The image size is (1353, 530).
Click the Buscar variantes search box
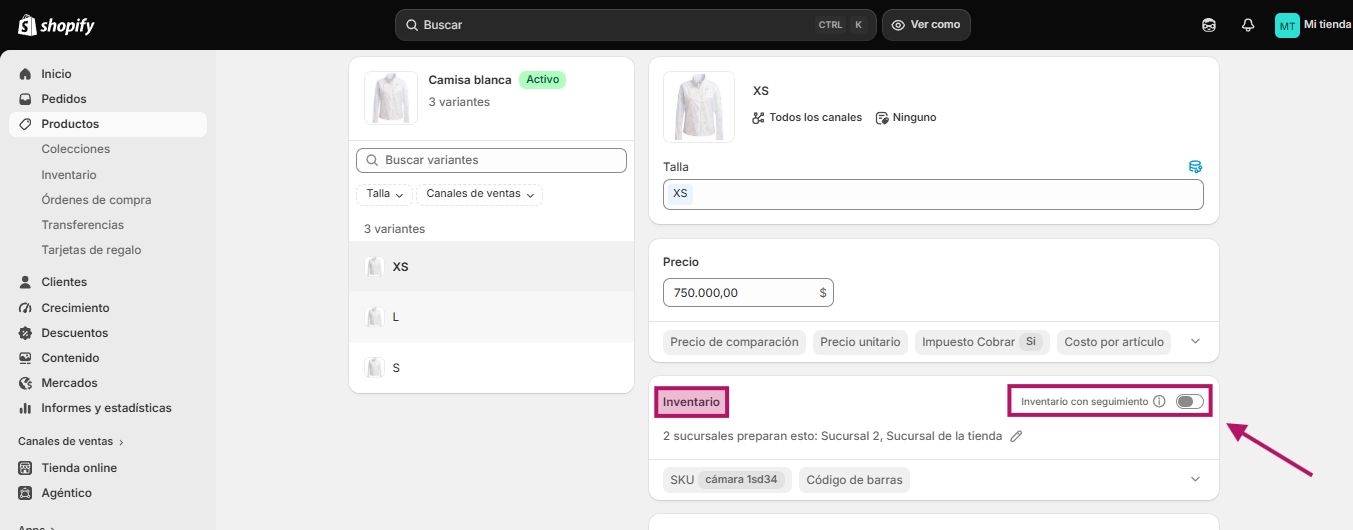pyautogui.click(x=491, y=160)
